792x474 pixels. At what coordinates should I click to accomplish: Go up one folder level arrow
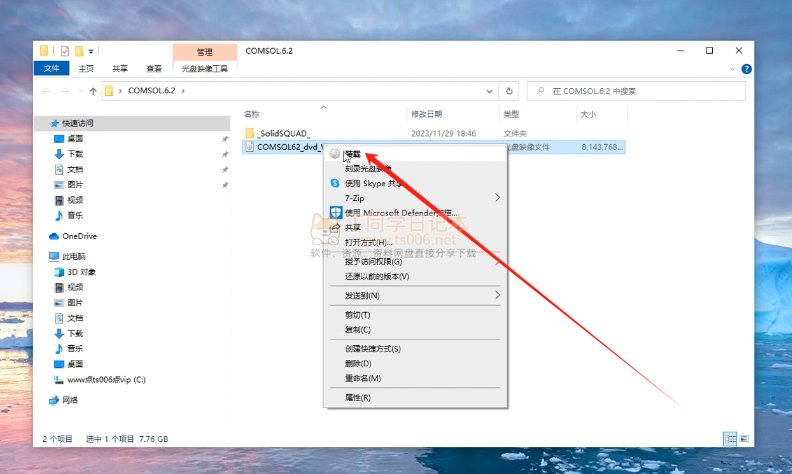(93, 91)
